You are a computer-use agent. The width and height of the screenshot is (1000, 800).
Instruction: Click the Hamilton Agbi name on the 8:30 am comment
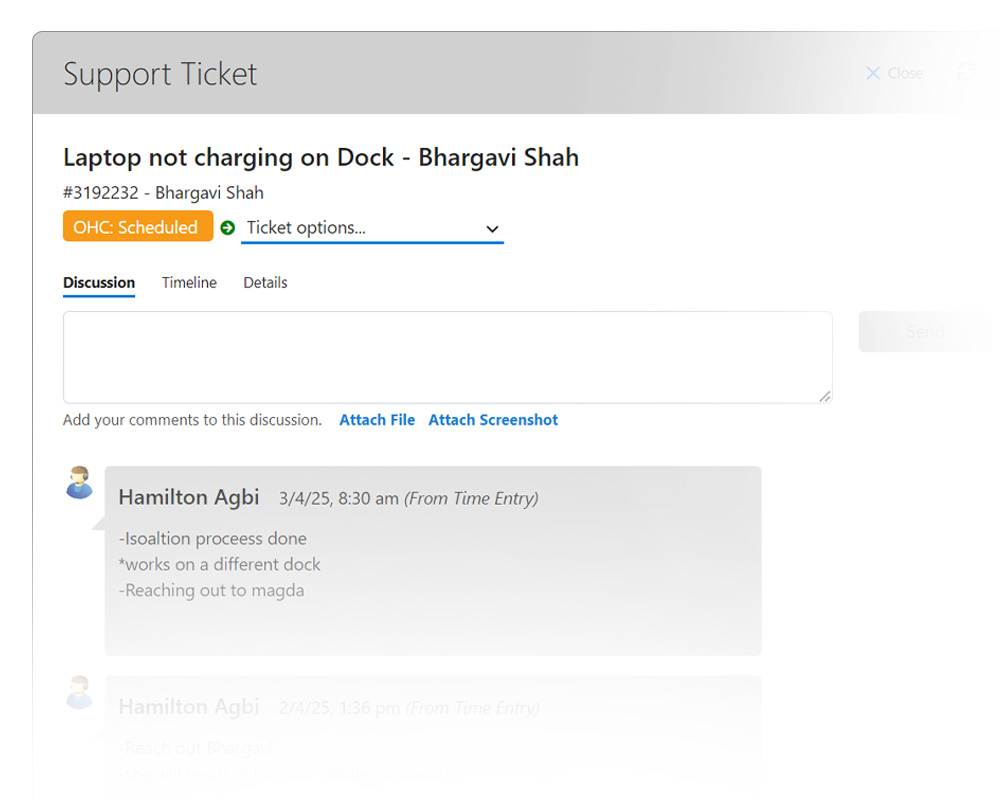click(x=189, y=497)
